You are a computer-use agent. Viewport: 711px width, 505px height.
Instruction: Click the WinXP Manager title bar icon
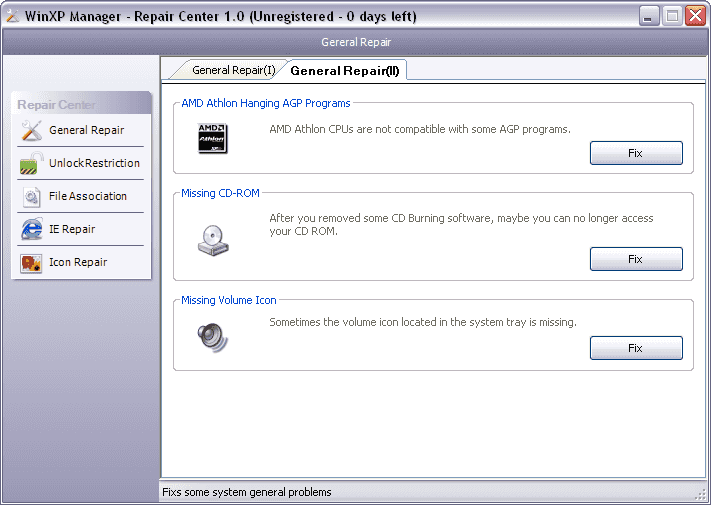(x=12, y=16)
